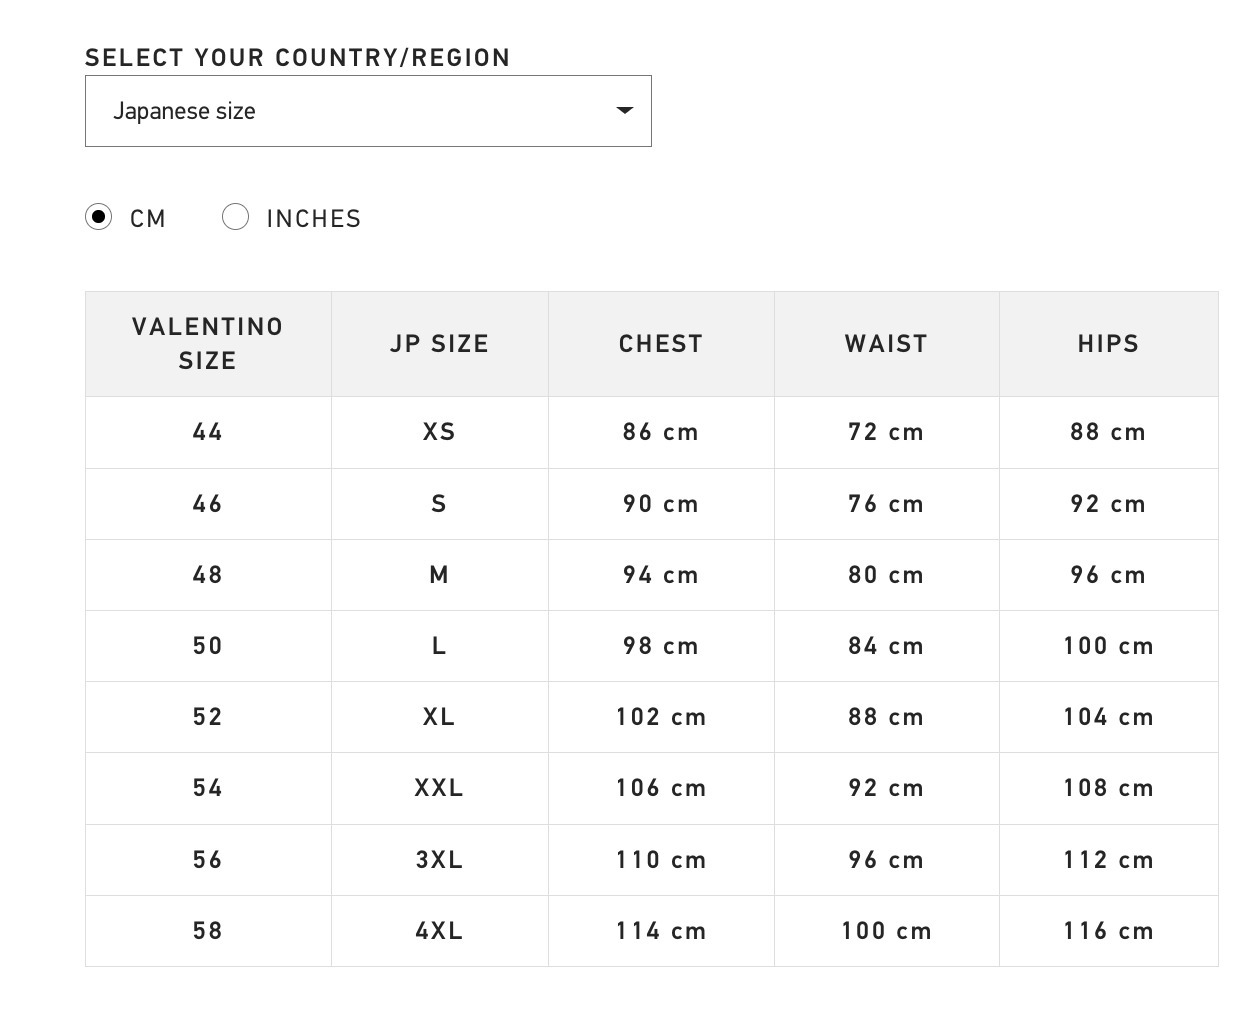Click the 116 cm hips measurement
The width and height of the screenshot is (1258, 1030).
click(1109, 931)
